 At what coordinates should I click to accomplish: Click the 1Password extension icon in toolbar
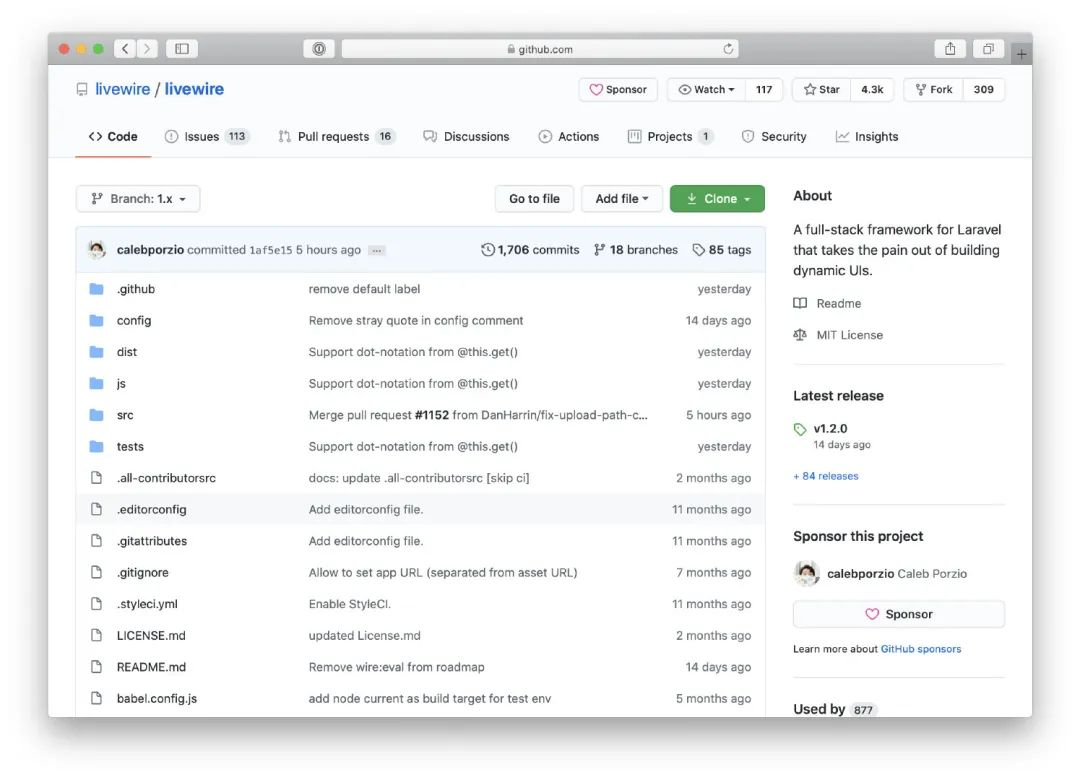tap(319, 48)
